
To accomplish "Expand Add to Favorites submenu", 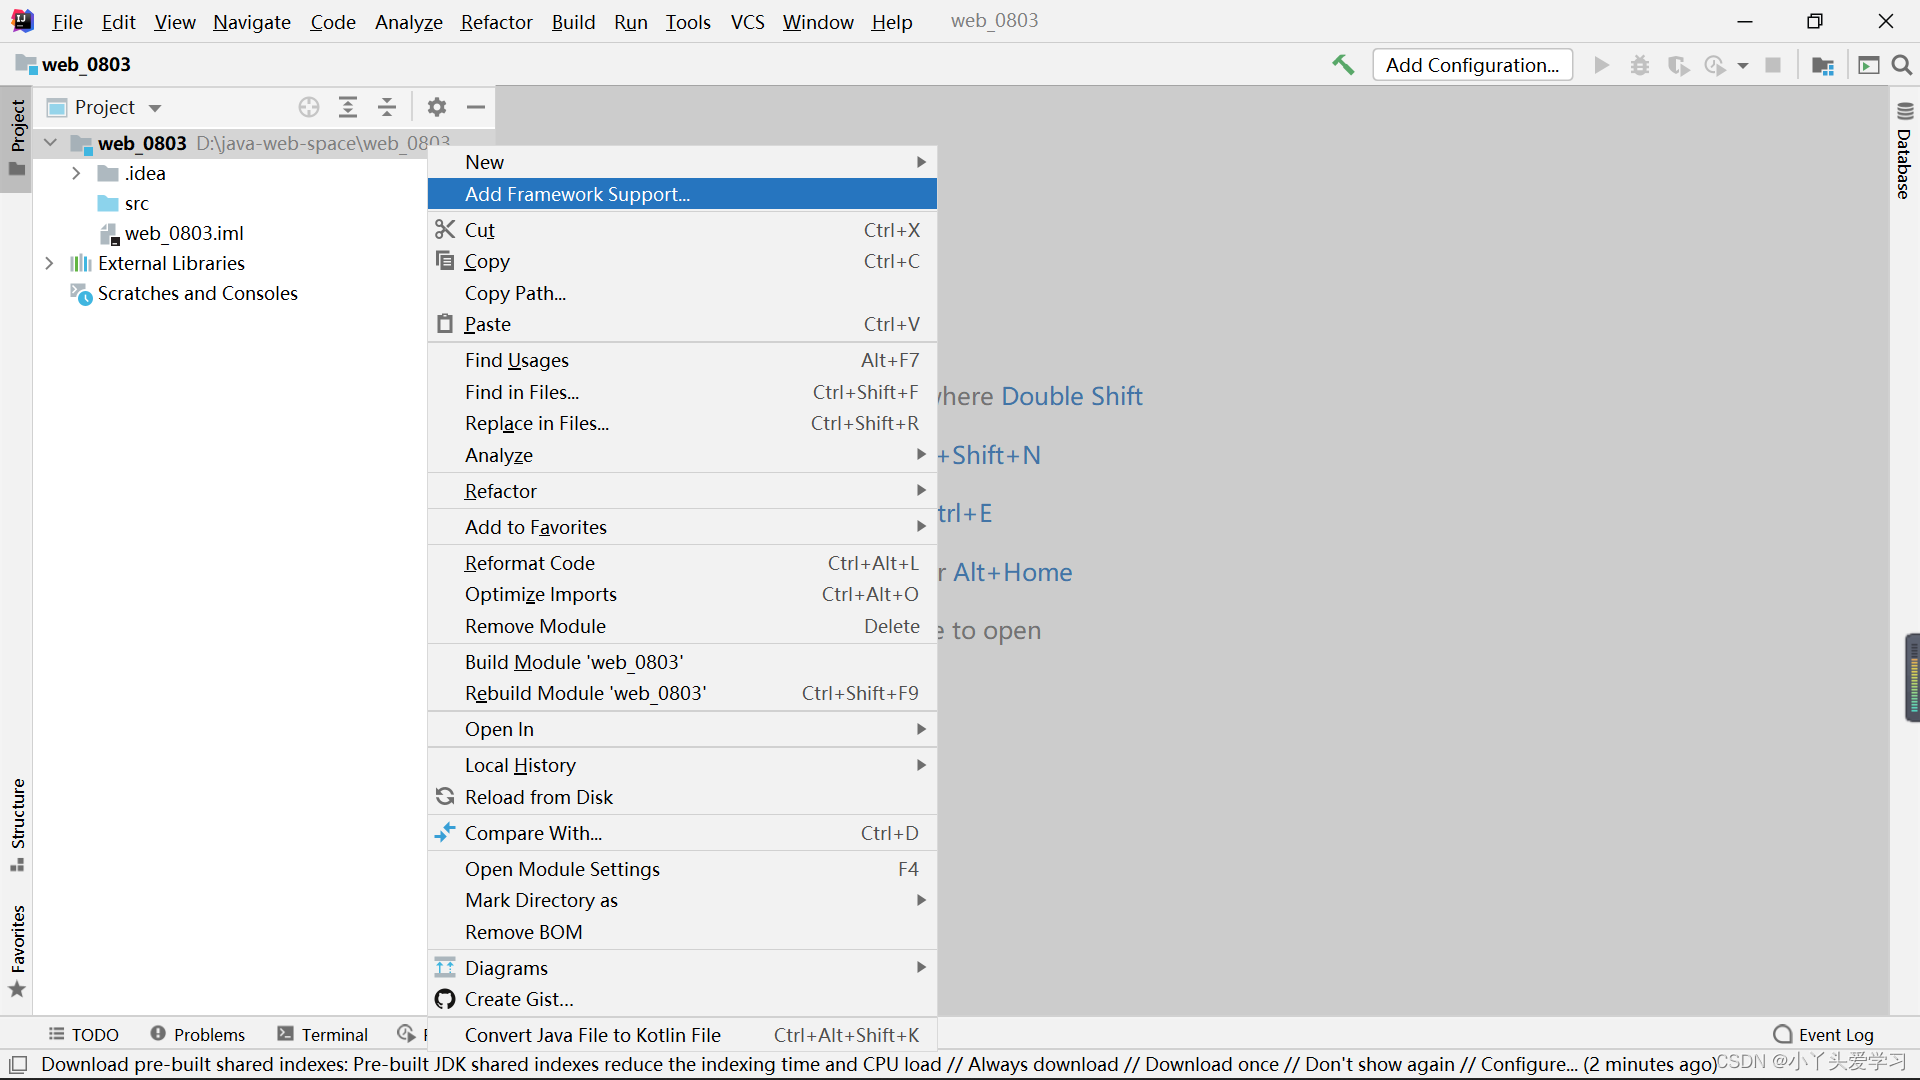I will (x=682, y=527).
